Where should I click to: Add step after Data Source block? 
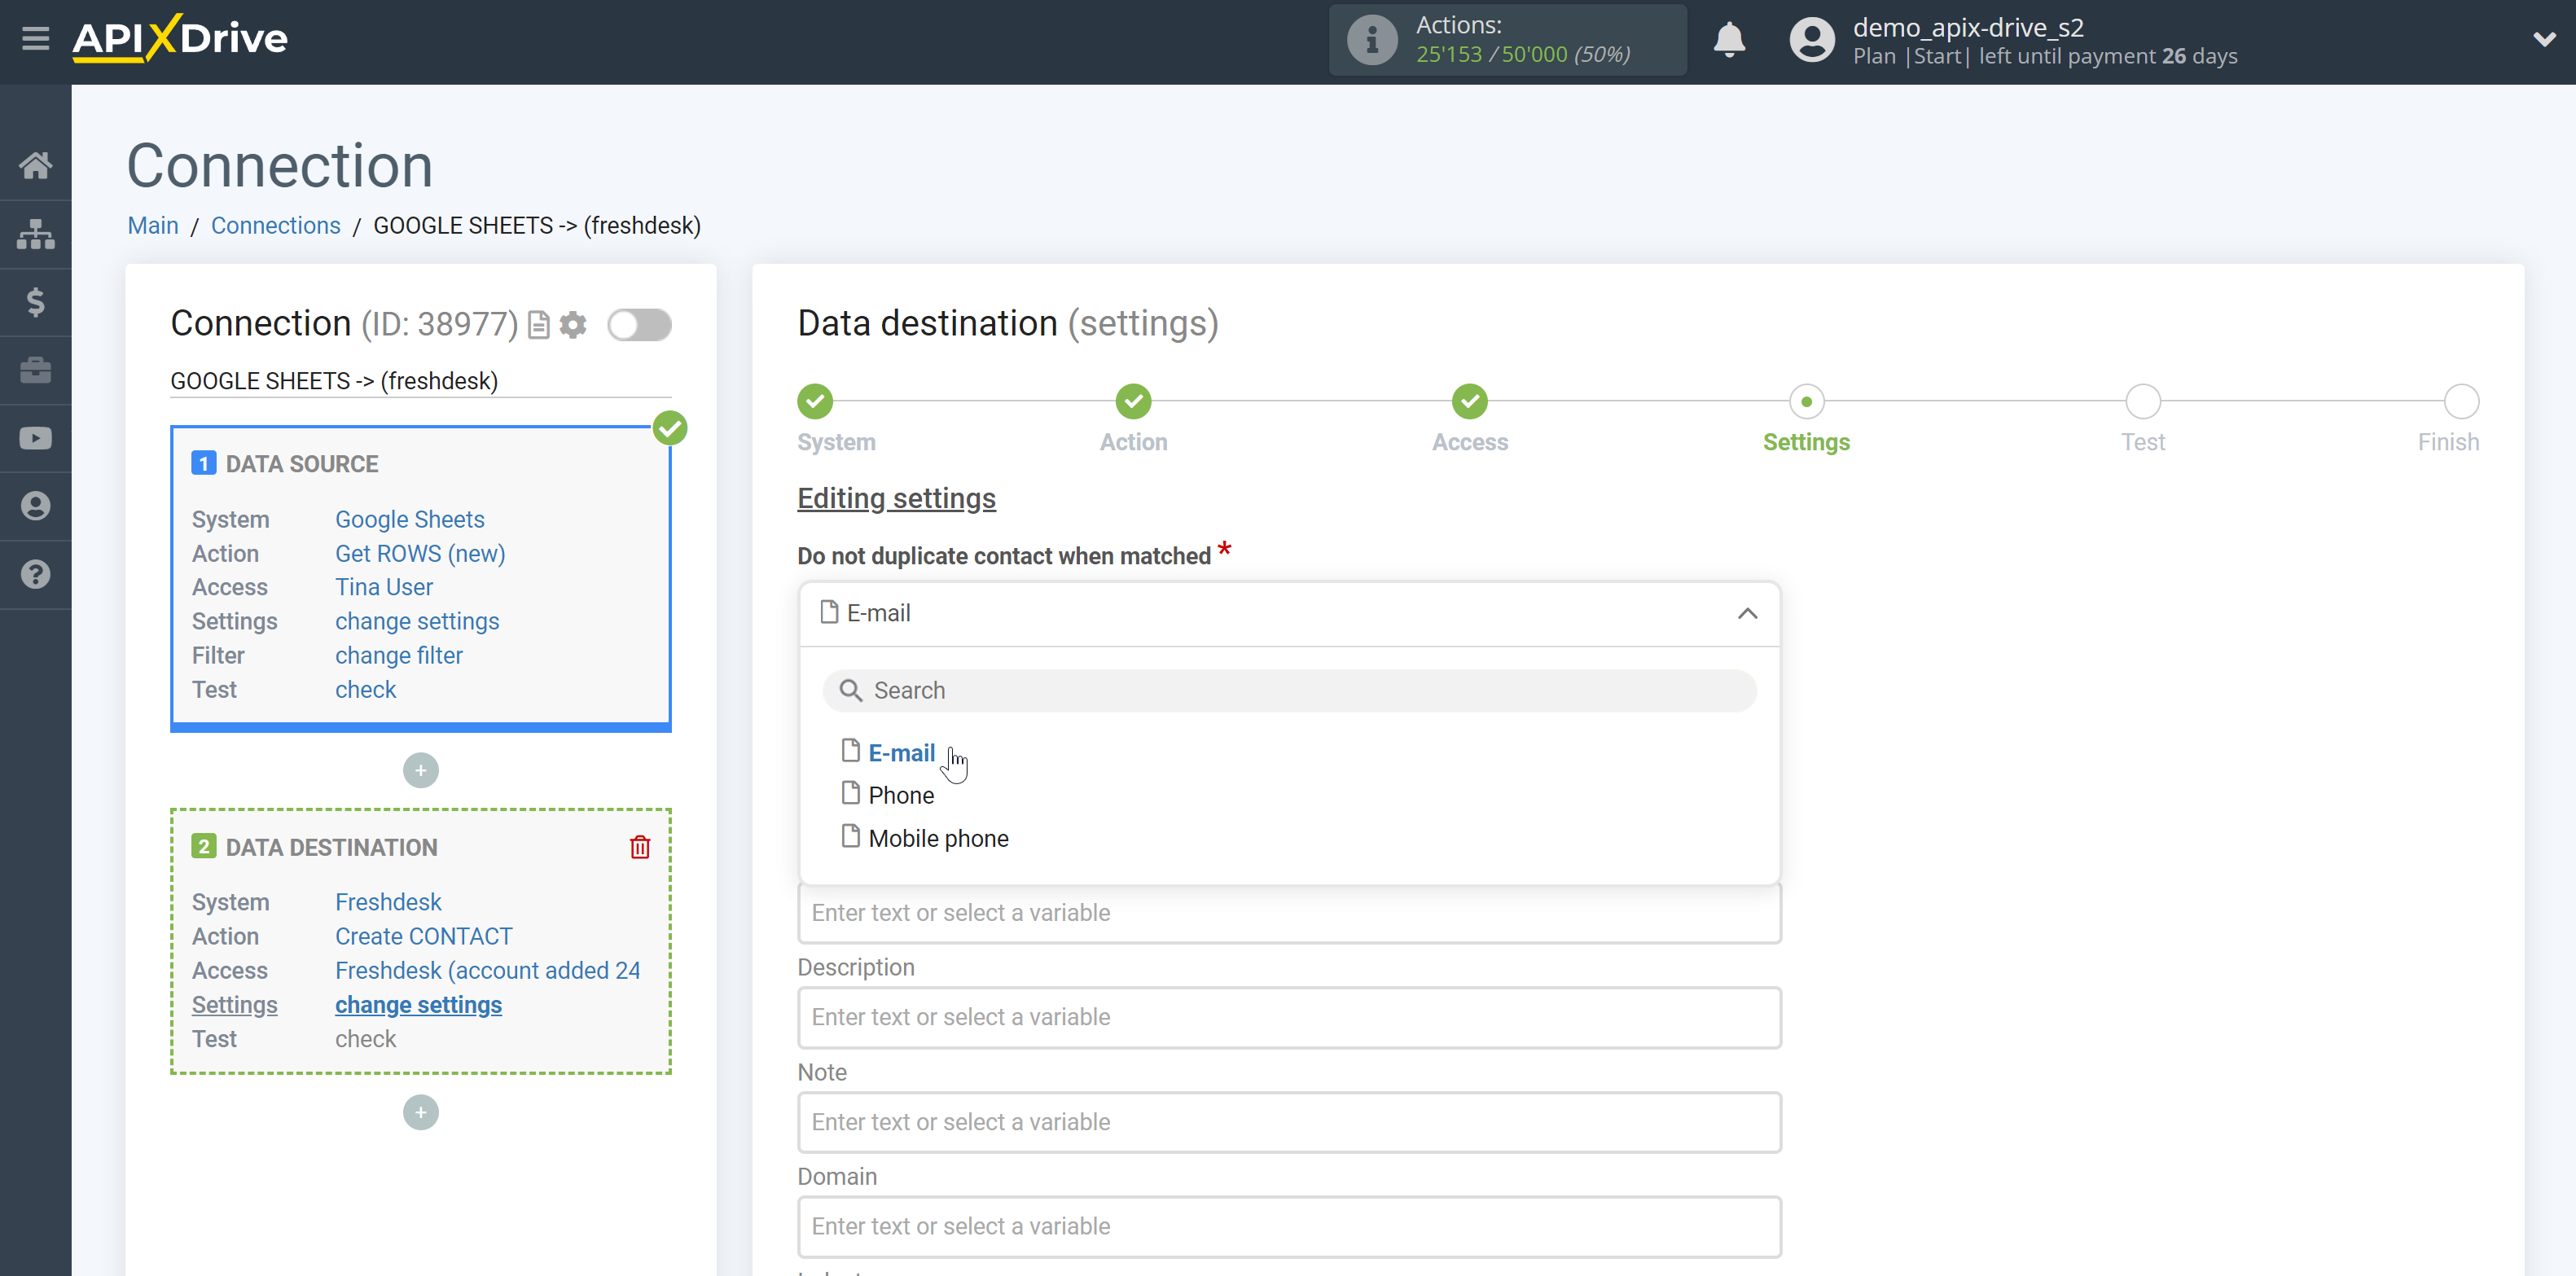(x=421, y=770)
